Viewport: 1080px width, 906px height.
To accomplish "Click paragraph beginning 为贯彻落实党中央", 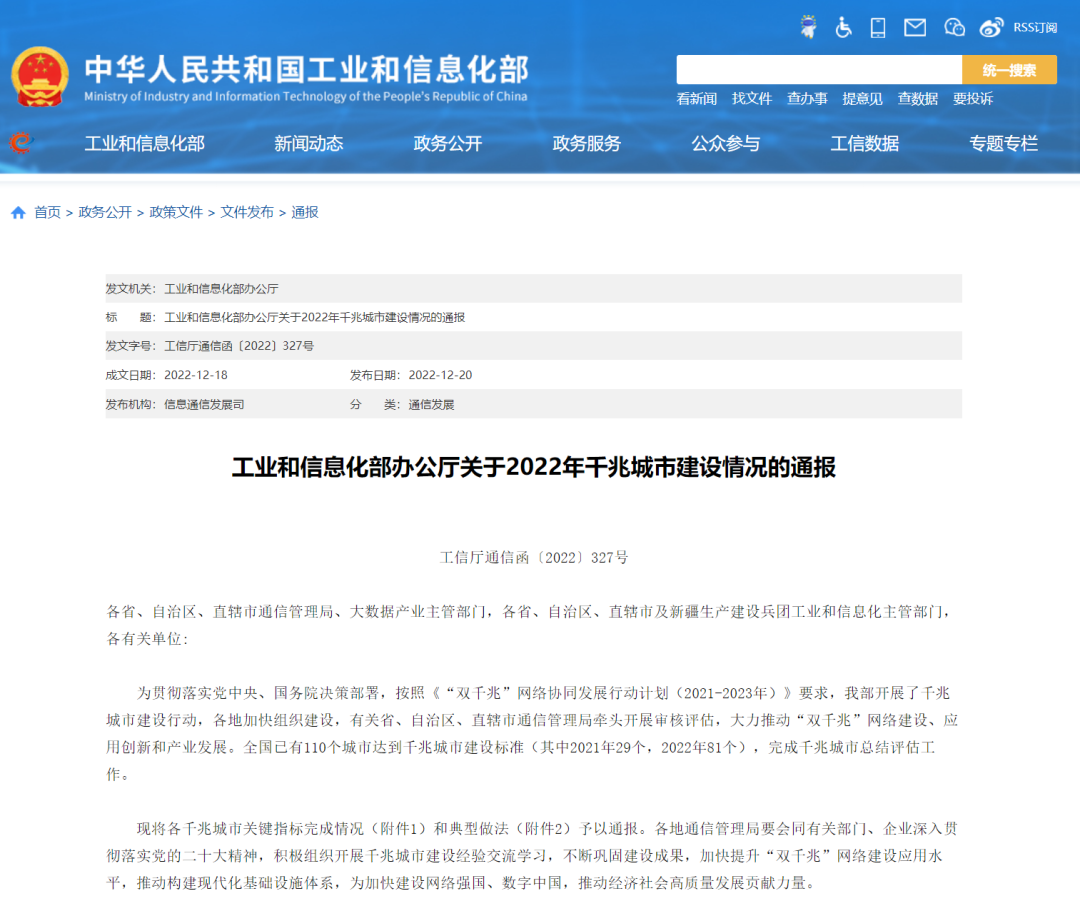I will point(532,734).
